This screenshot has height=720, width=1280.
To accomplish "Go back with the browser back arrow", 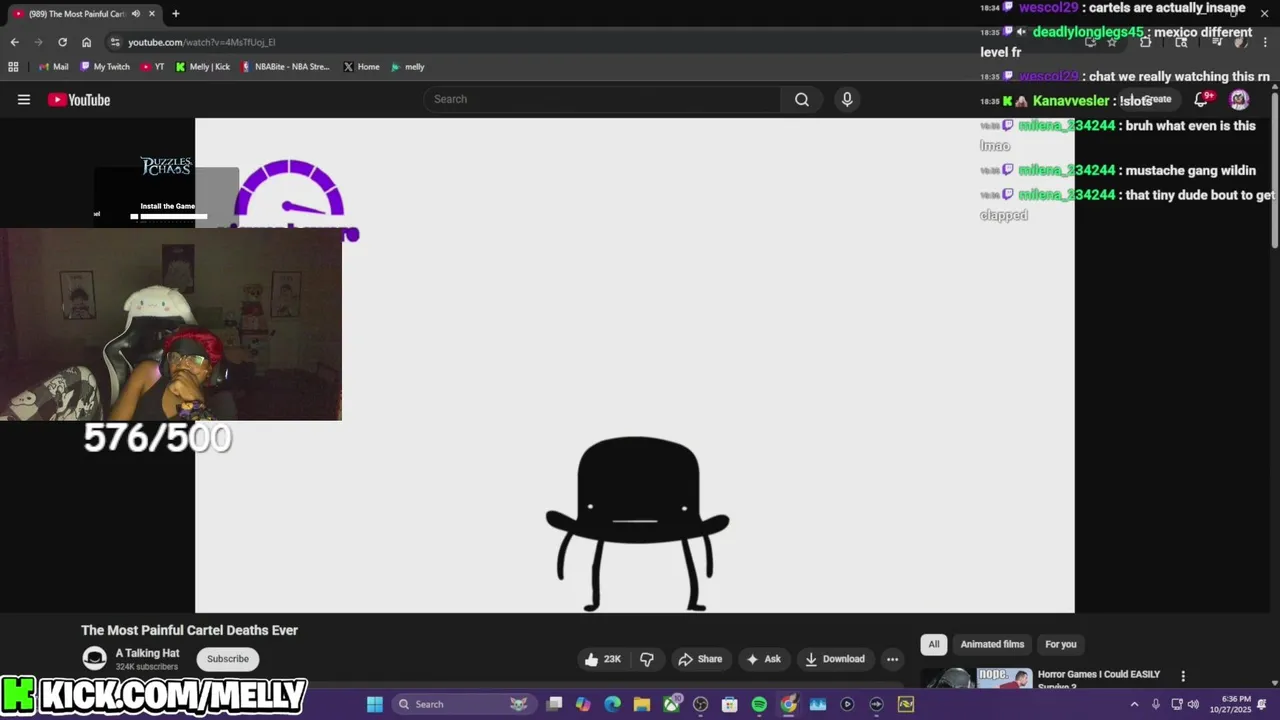I will pos(14,42).
